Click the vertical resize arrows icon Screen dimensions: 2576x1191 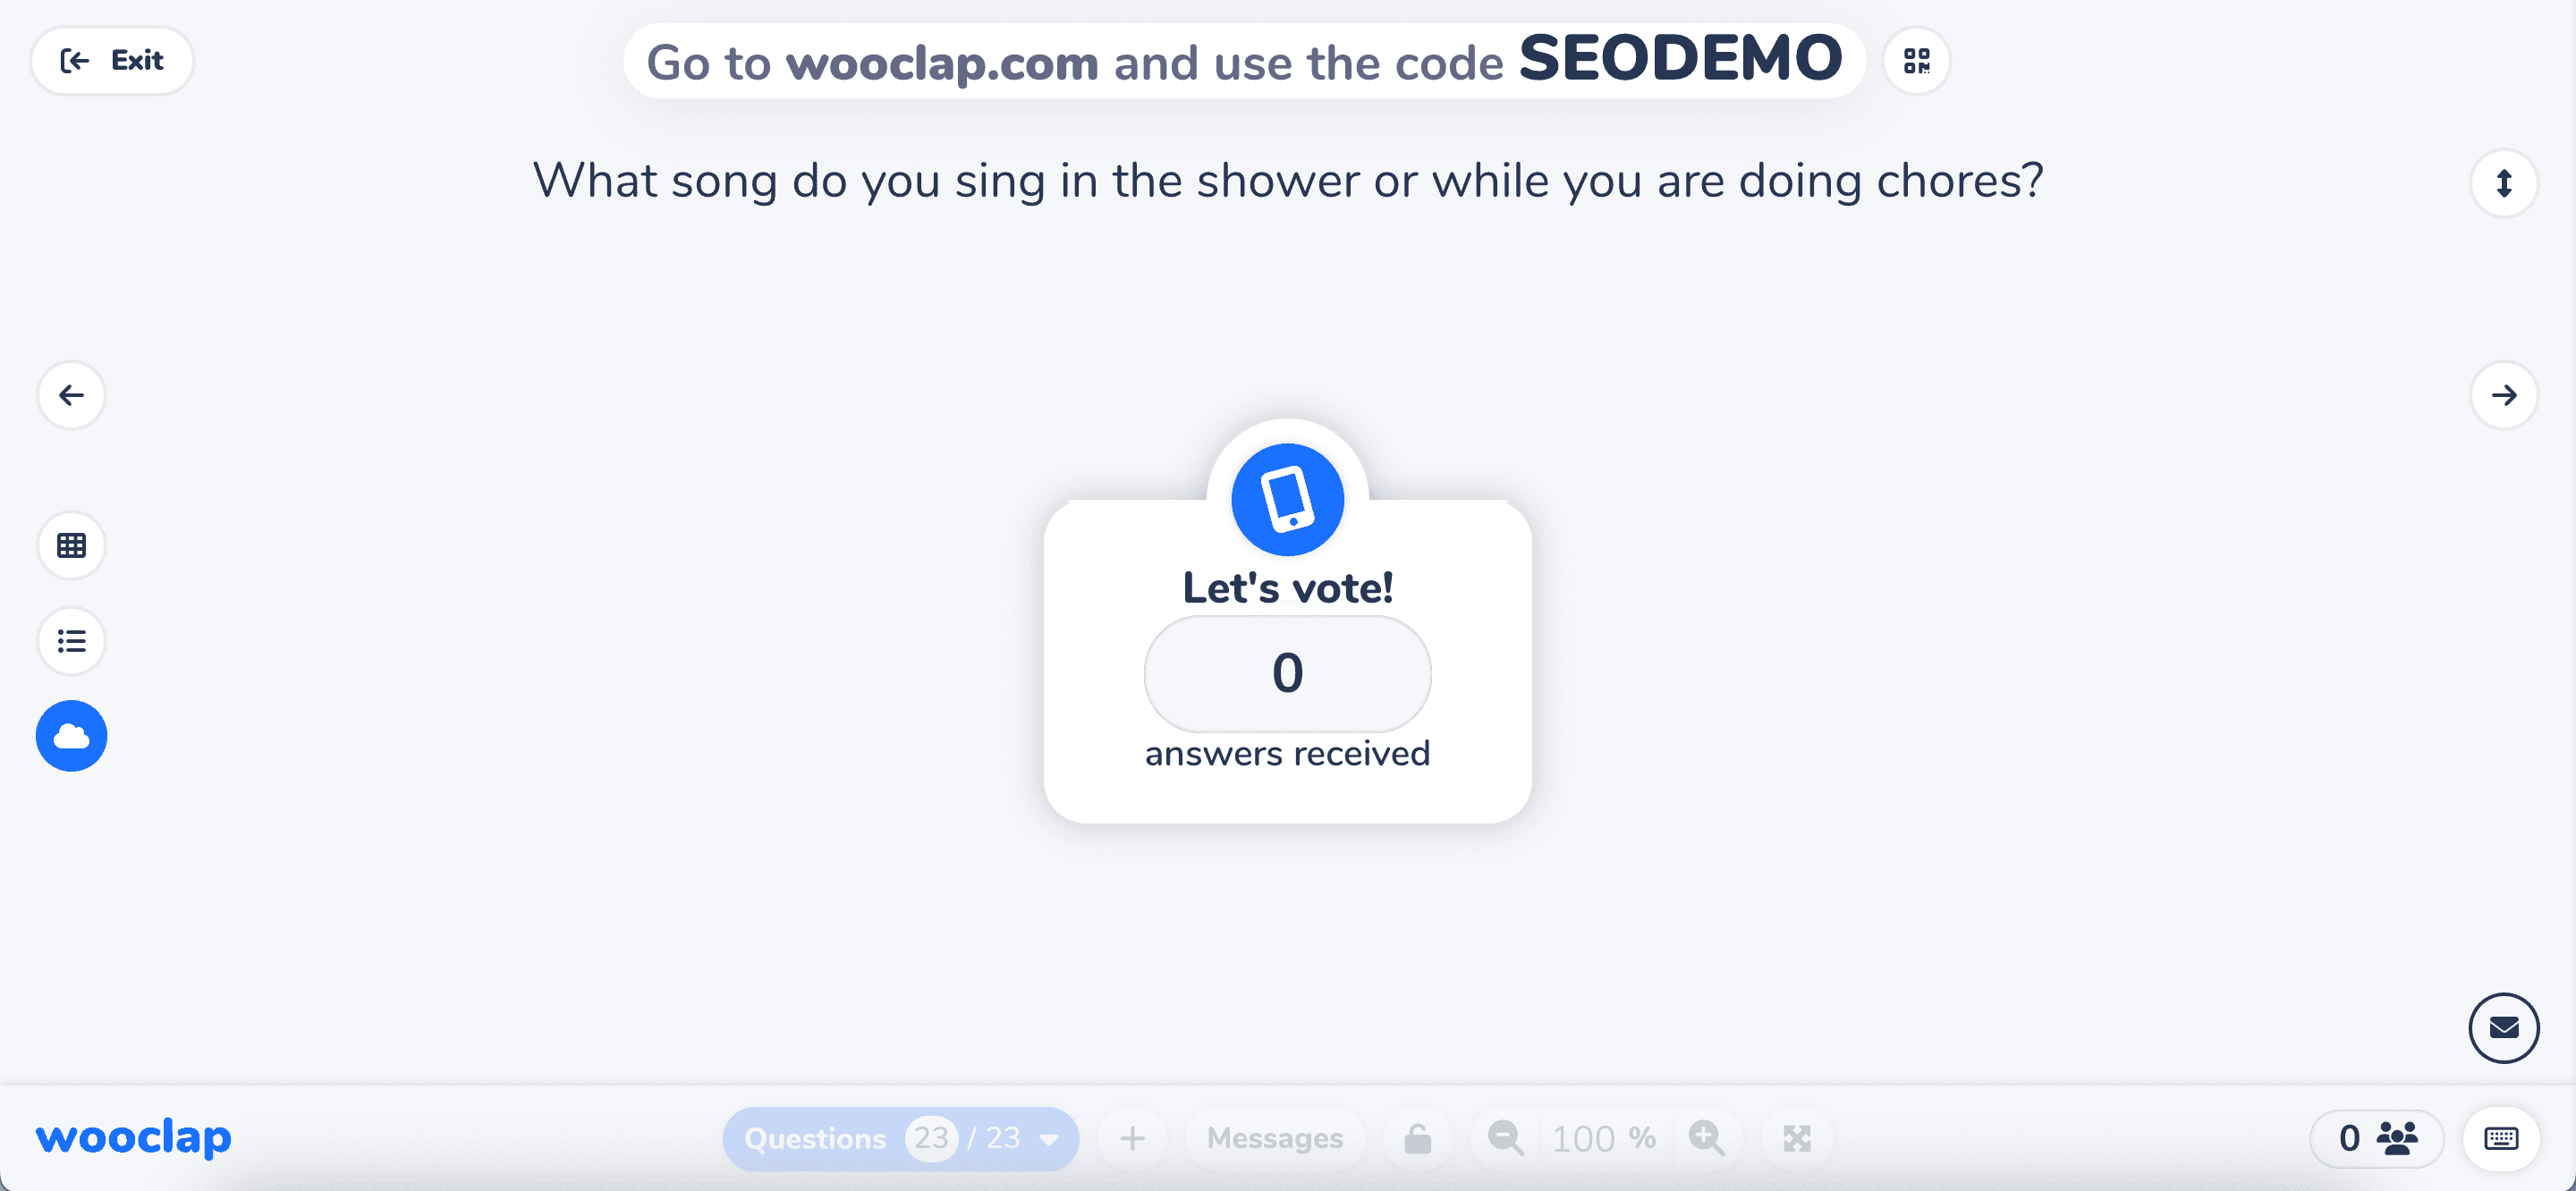(2503, 183)
